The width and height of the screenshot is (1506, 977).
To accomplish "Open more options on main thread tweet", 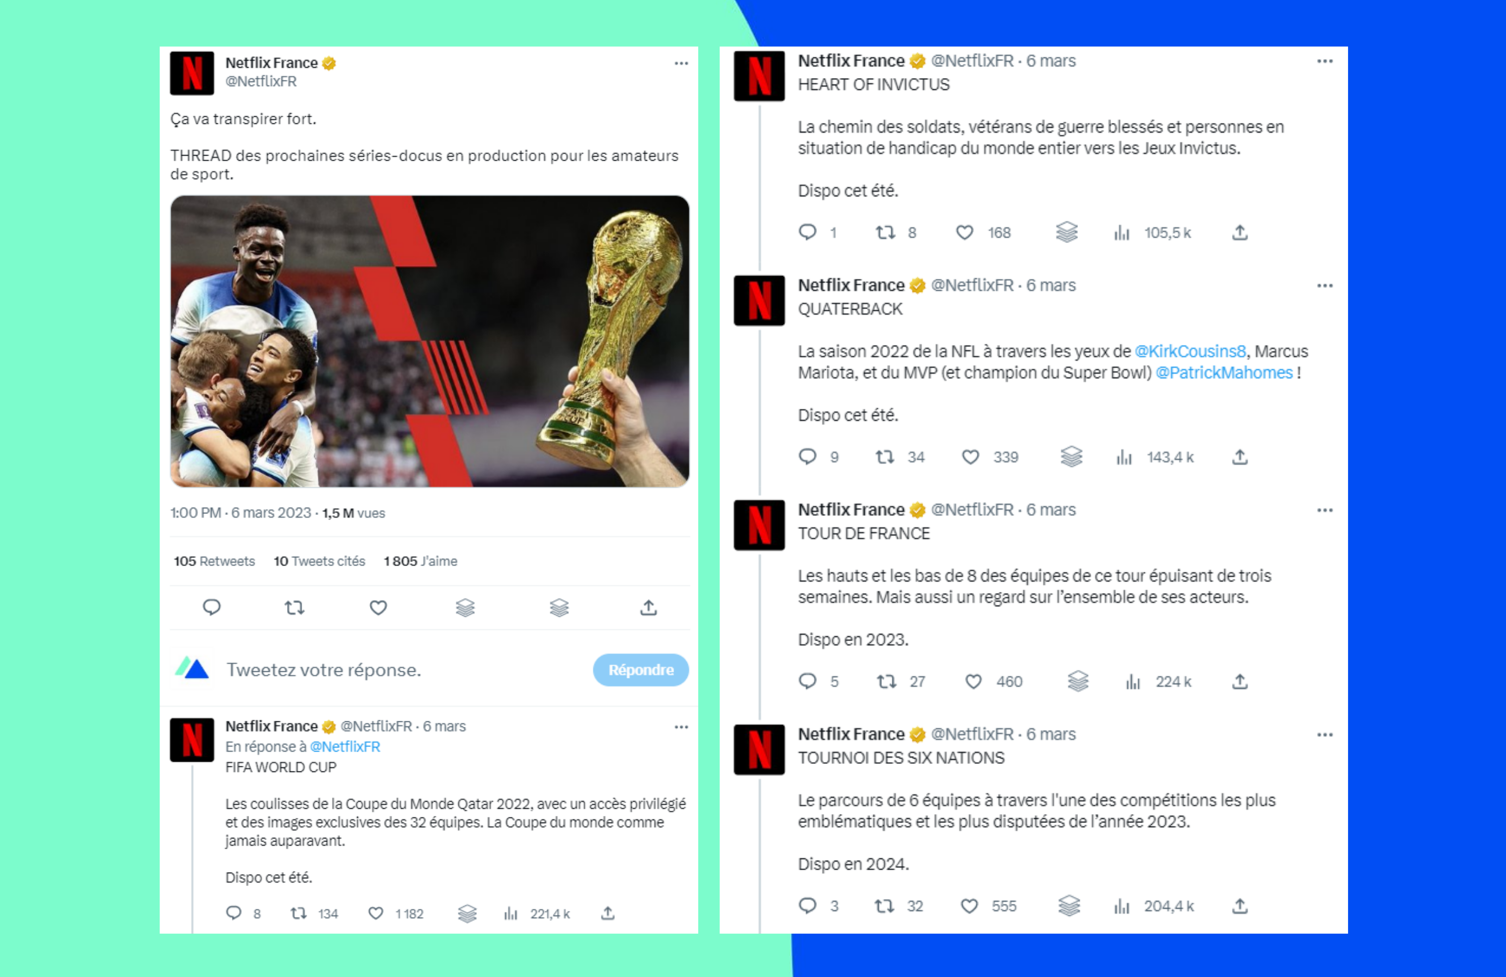I will click(x=681, y=63).
